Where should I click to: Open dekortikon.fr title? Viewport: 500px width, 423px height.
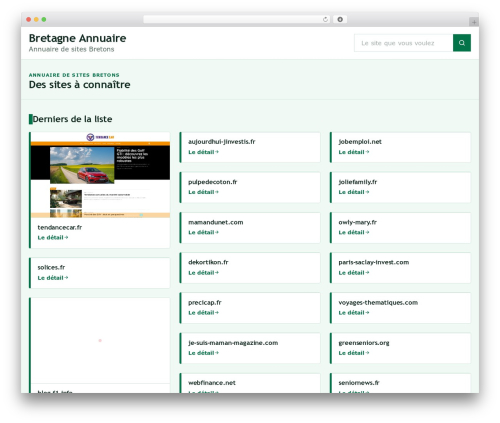click(x=208, y=262)
